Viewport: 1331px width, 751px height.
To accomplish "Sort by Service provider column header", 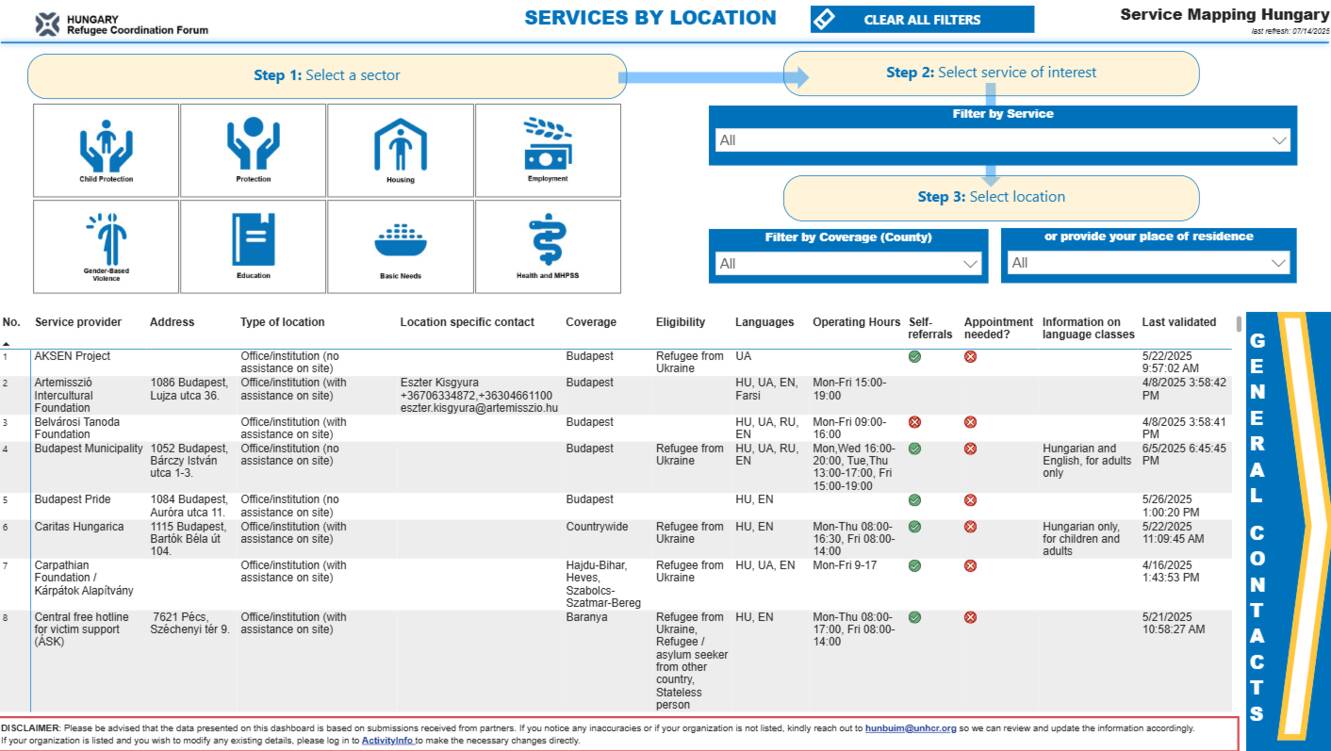I will tap(78, 322).
